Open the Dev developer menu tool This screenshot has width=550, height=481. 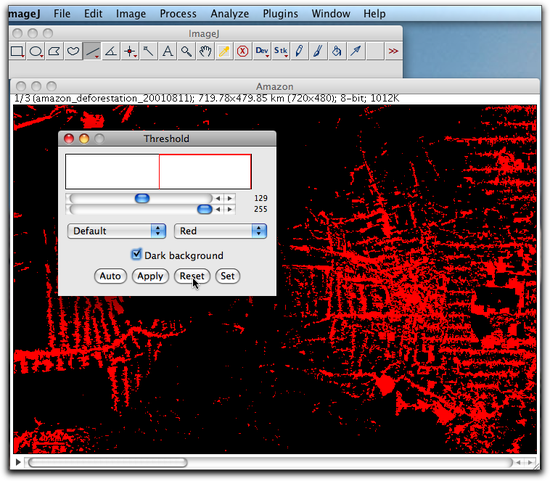262,52
